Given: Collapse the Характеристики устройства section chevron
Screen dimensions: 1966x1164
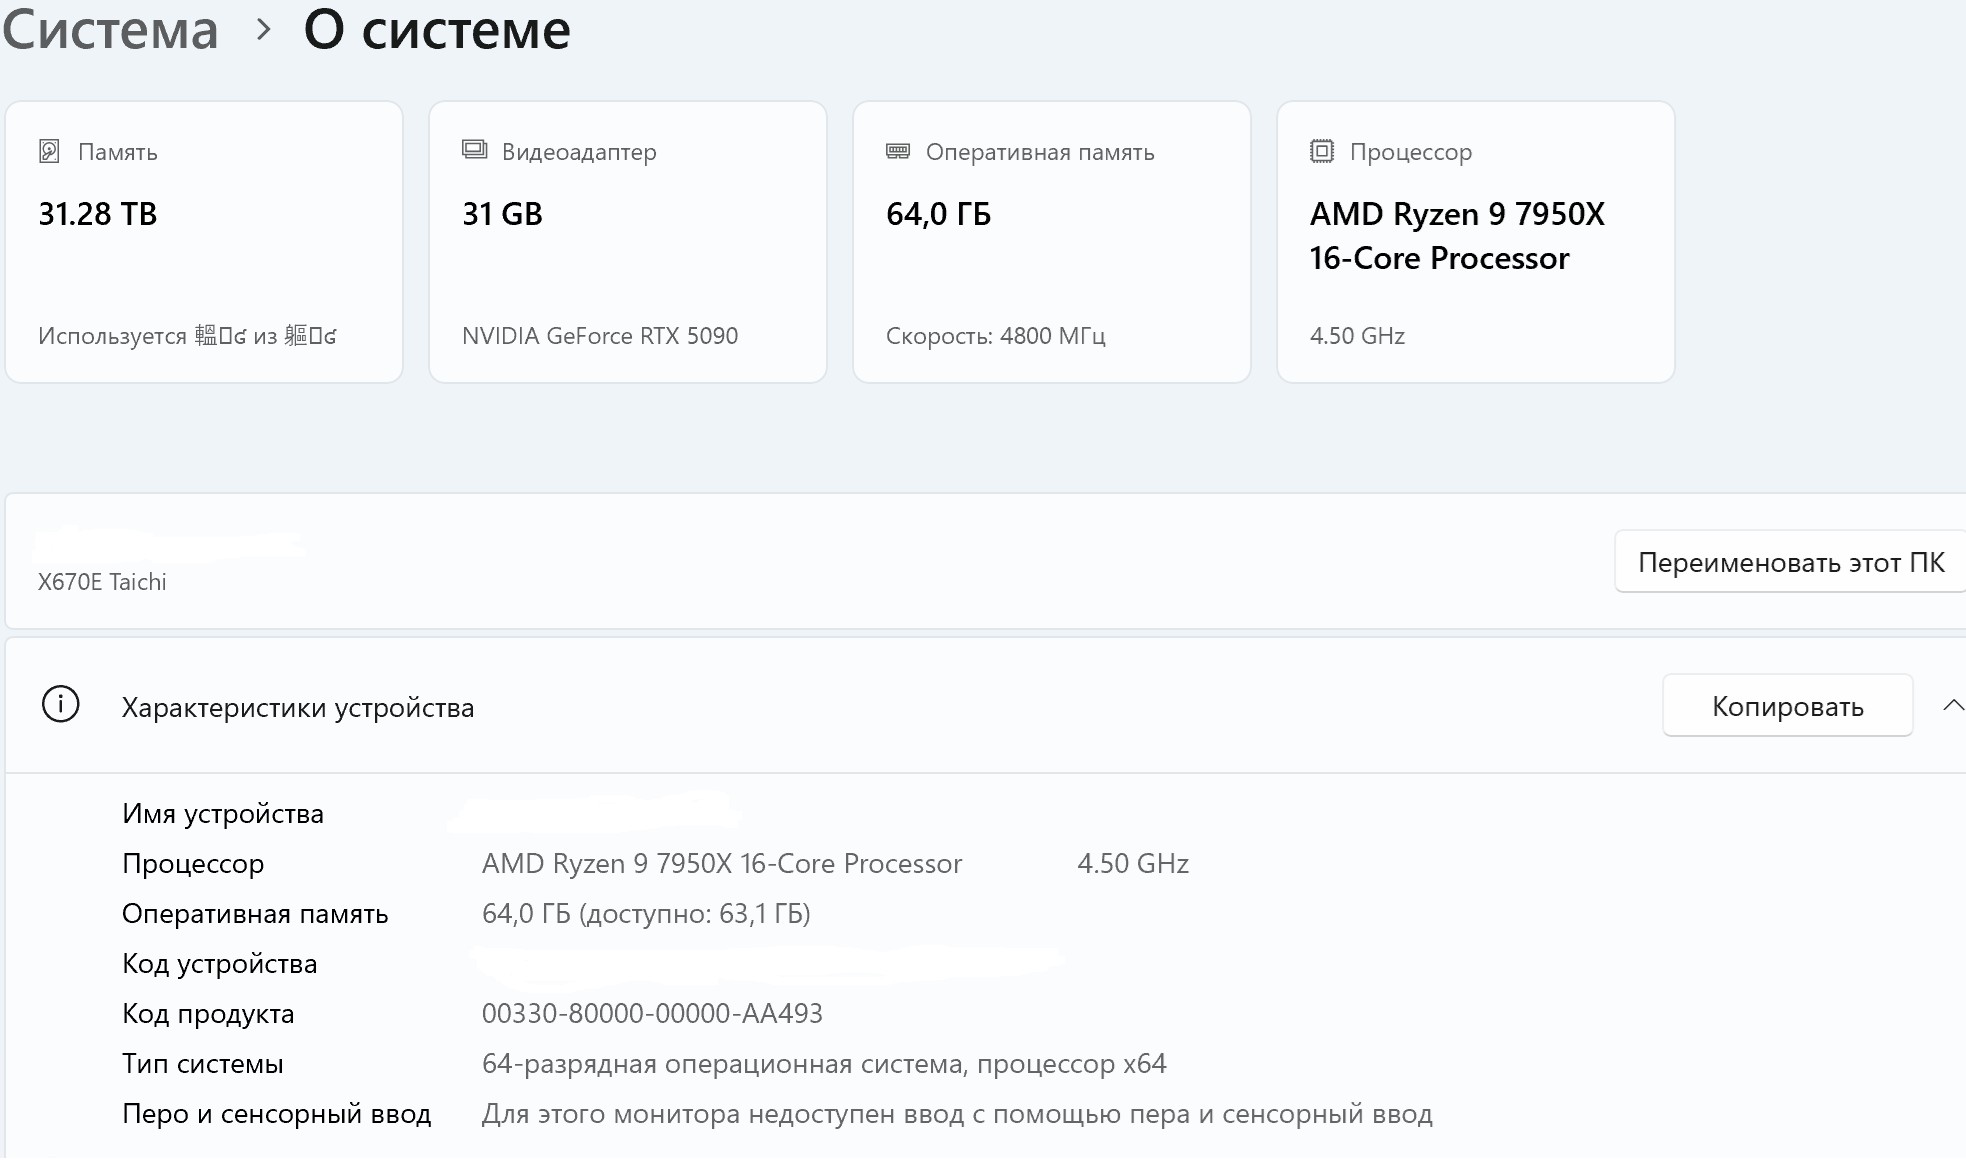Looking at the screenshot, I should point(1953,706).
